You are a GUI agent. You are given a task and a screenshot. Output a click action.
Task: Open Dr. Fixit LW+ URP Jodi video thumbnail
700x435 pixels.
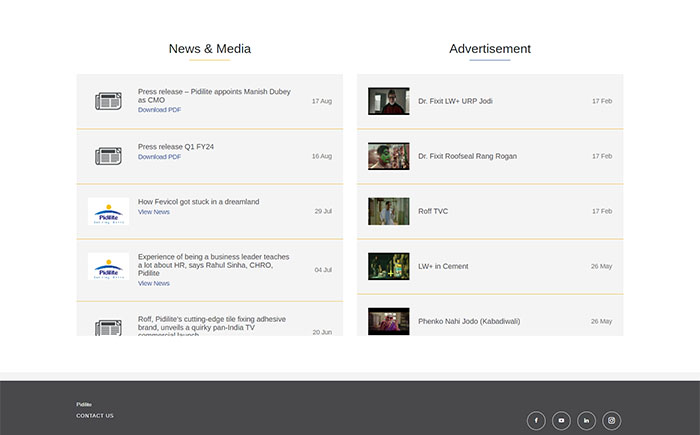(x=388, y=101)
